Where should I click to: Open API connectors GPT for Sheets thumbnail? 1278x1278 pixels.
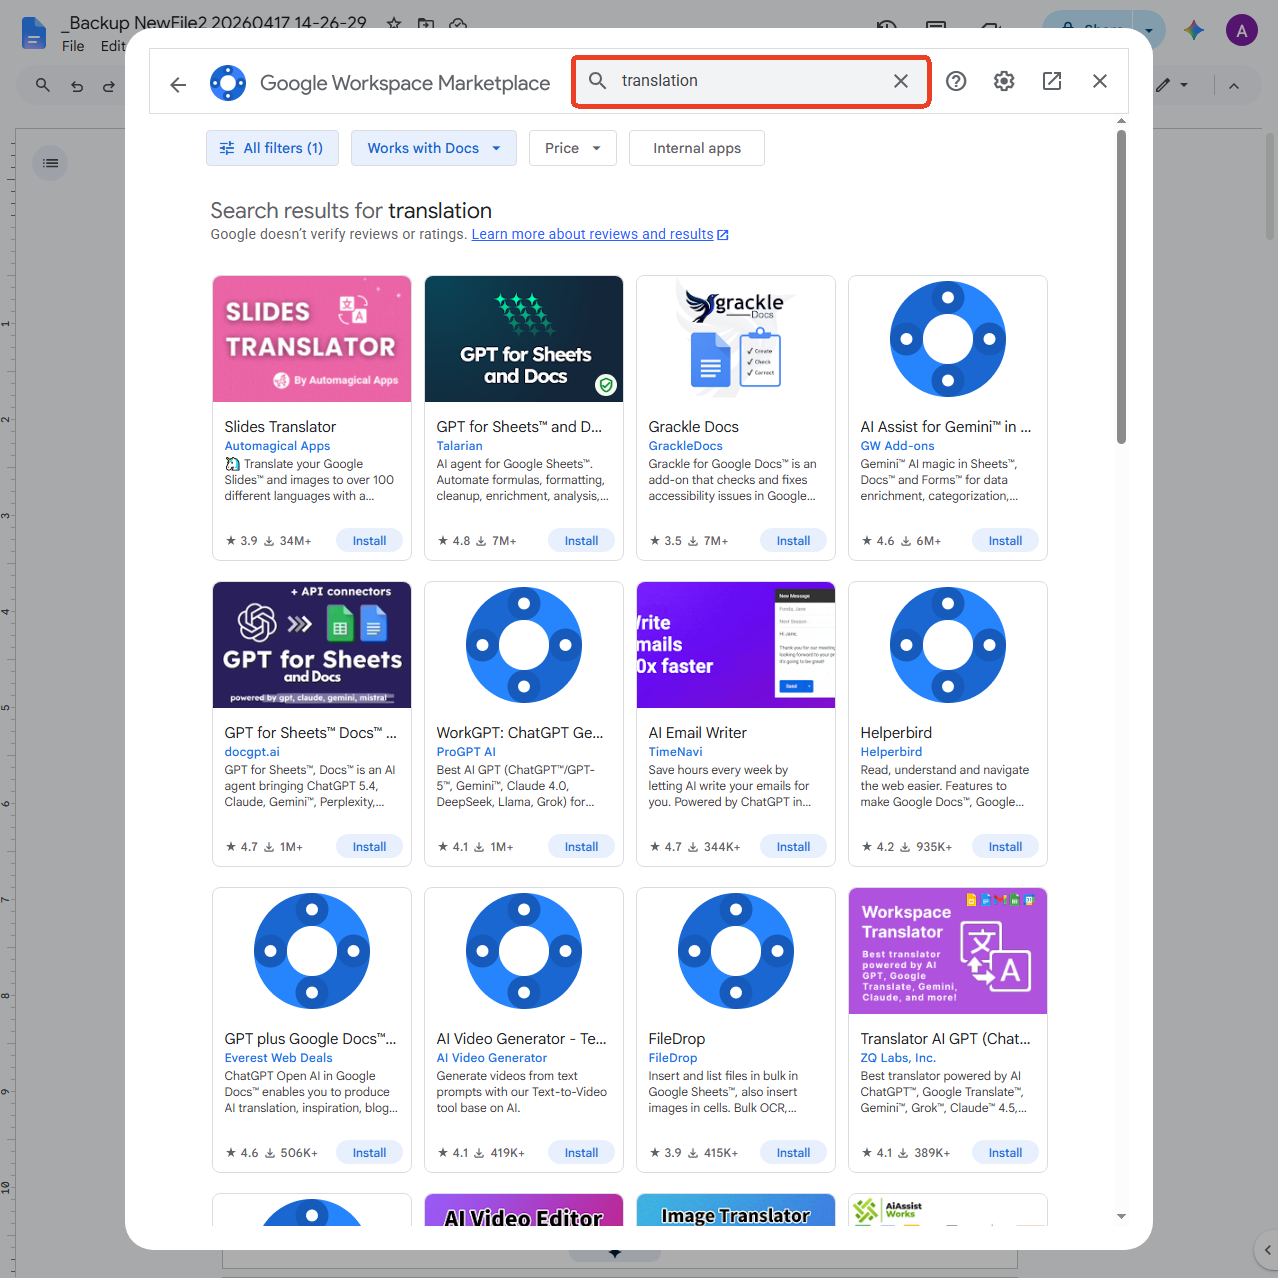312,645
